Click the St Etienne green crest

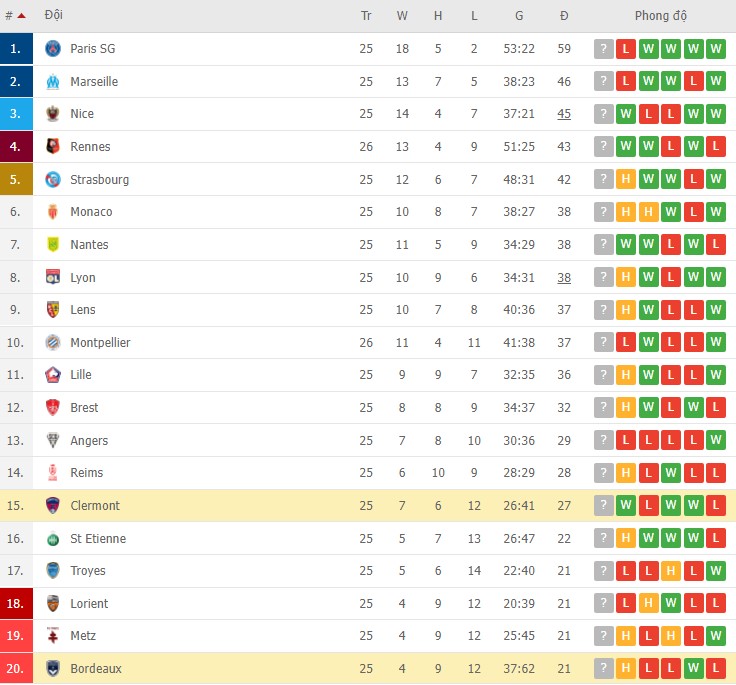click(x=53, y=539)
